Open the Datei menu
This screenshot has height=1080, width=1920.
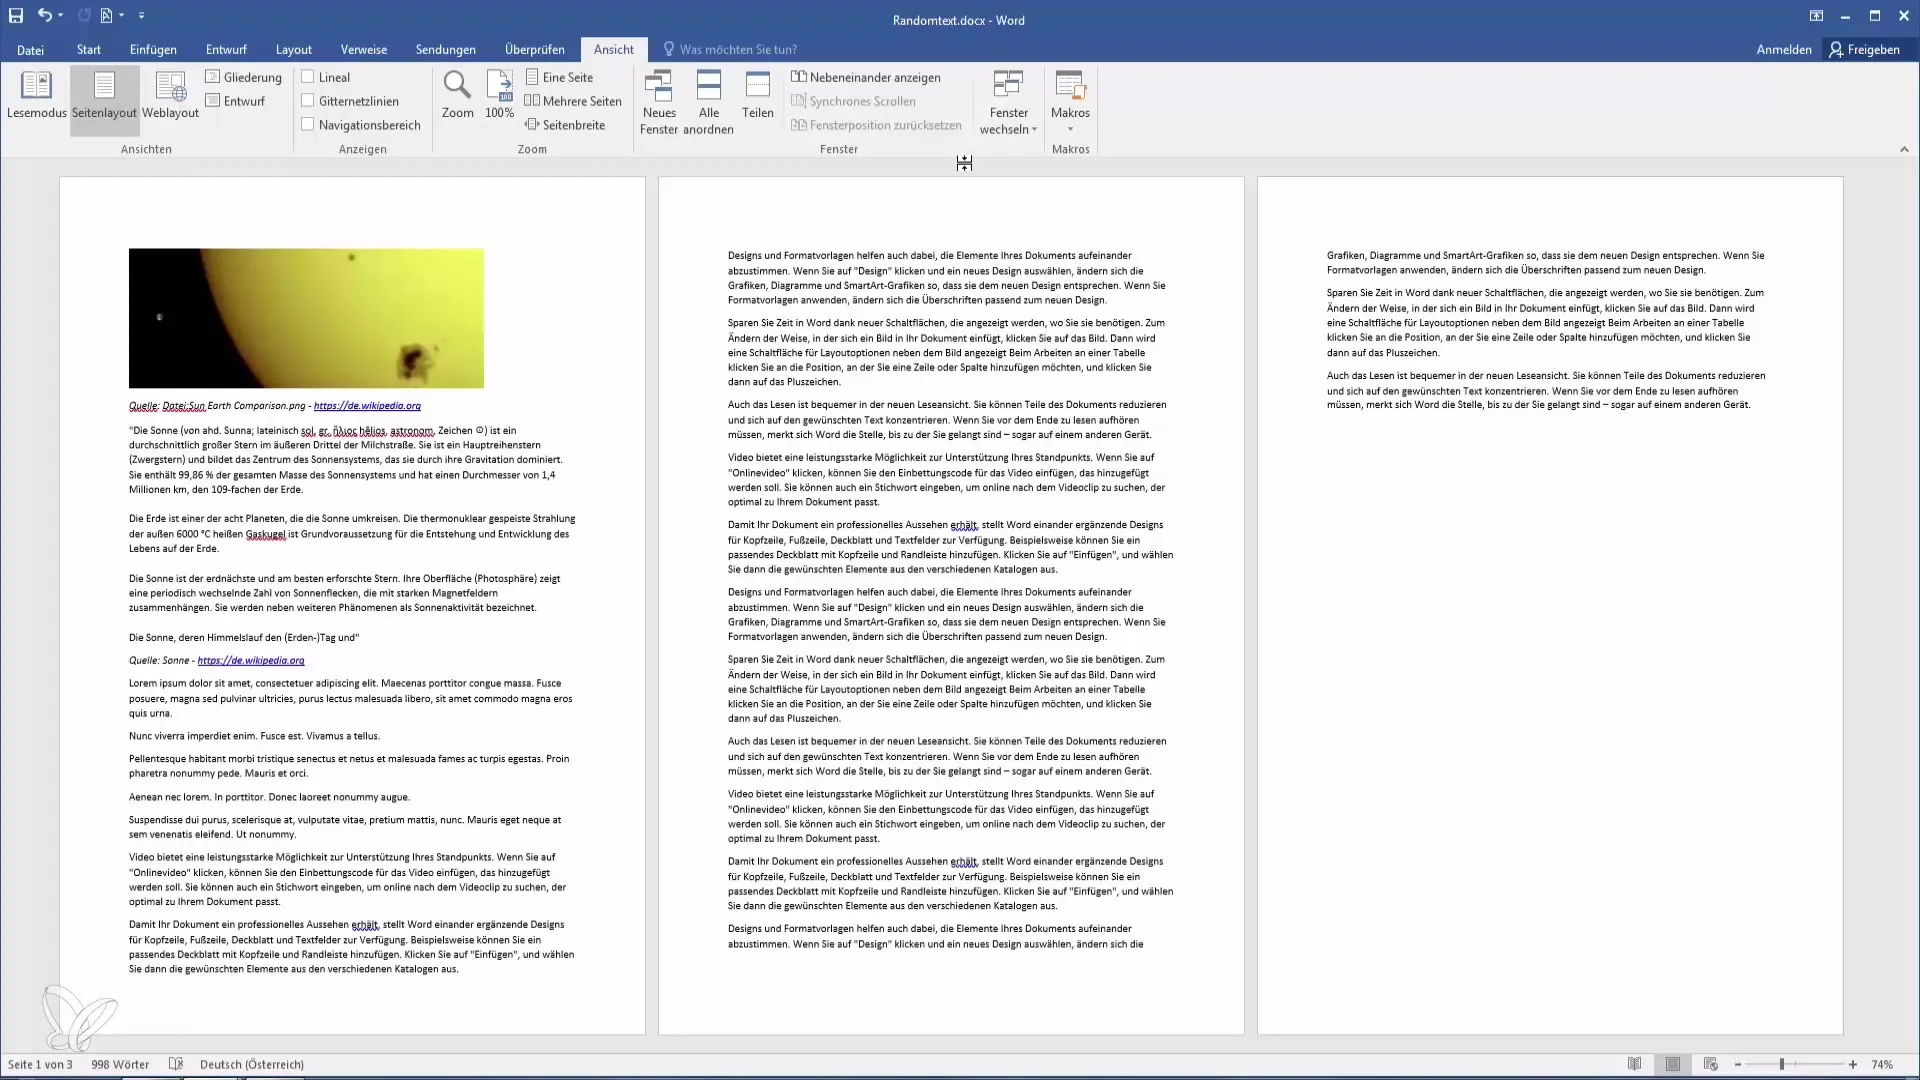click(30, 49)
